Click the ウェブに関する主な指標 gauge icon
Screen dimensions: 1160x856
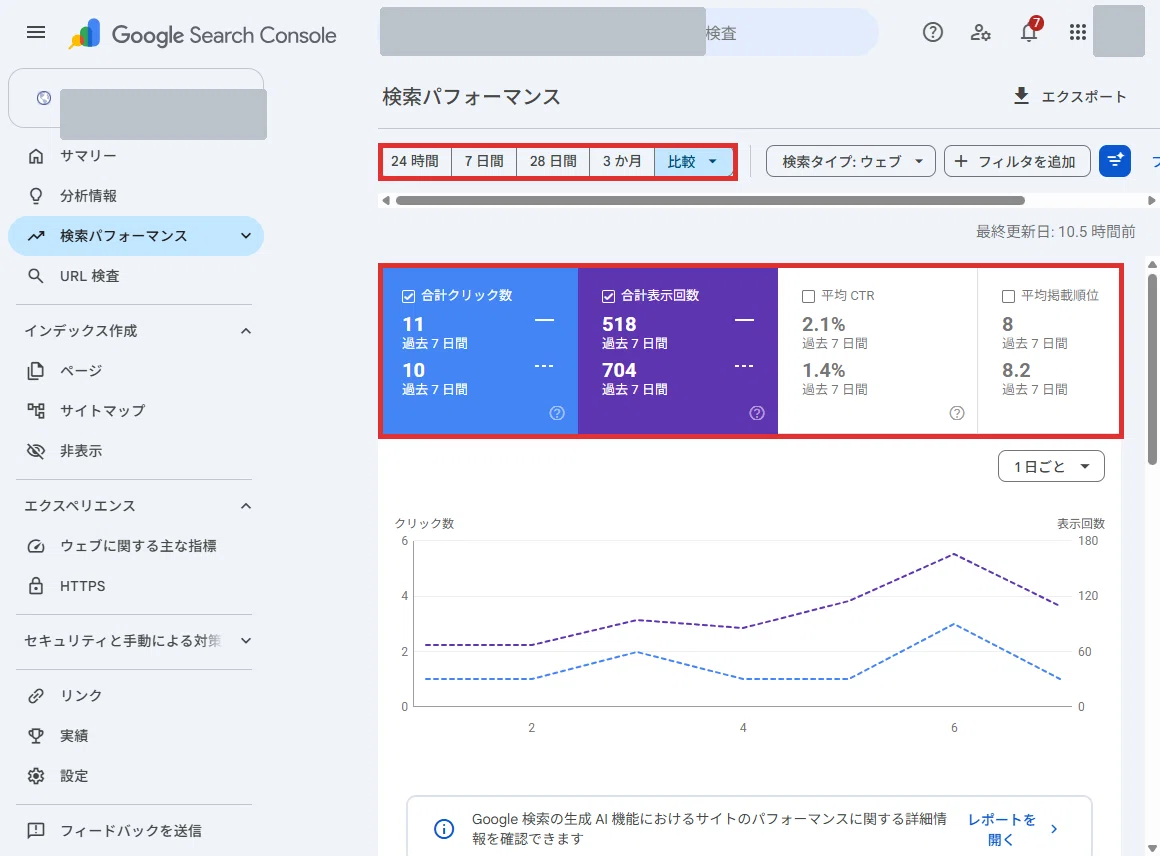36,546
